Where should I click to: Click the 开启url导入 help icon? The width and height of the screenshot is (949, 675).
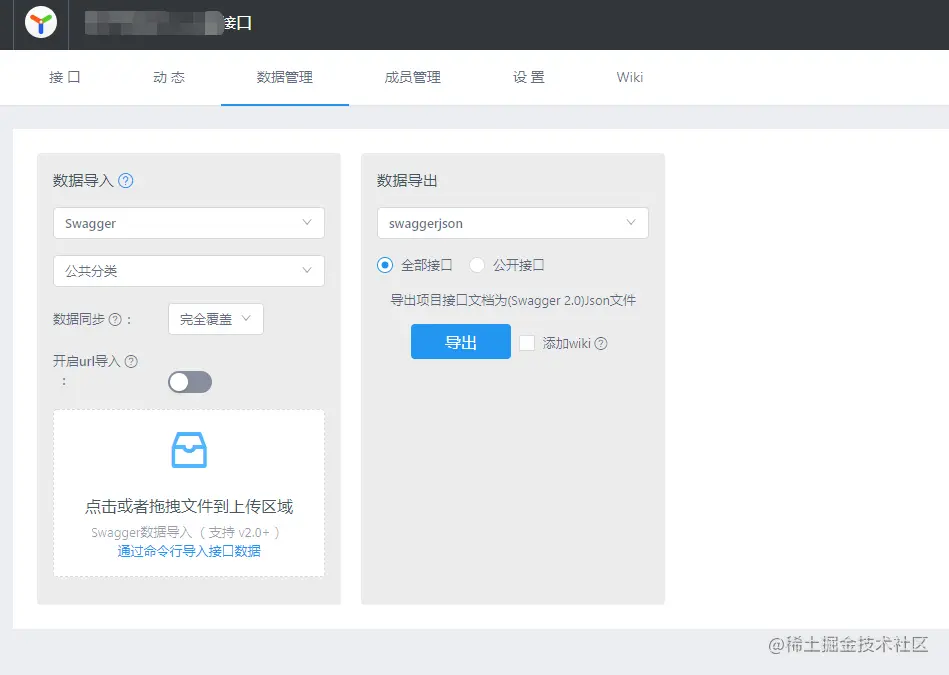[x=131, y=361]
